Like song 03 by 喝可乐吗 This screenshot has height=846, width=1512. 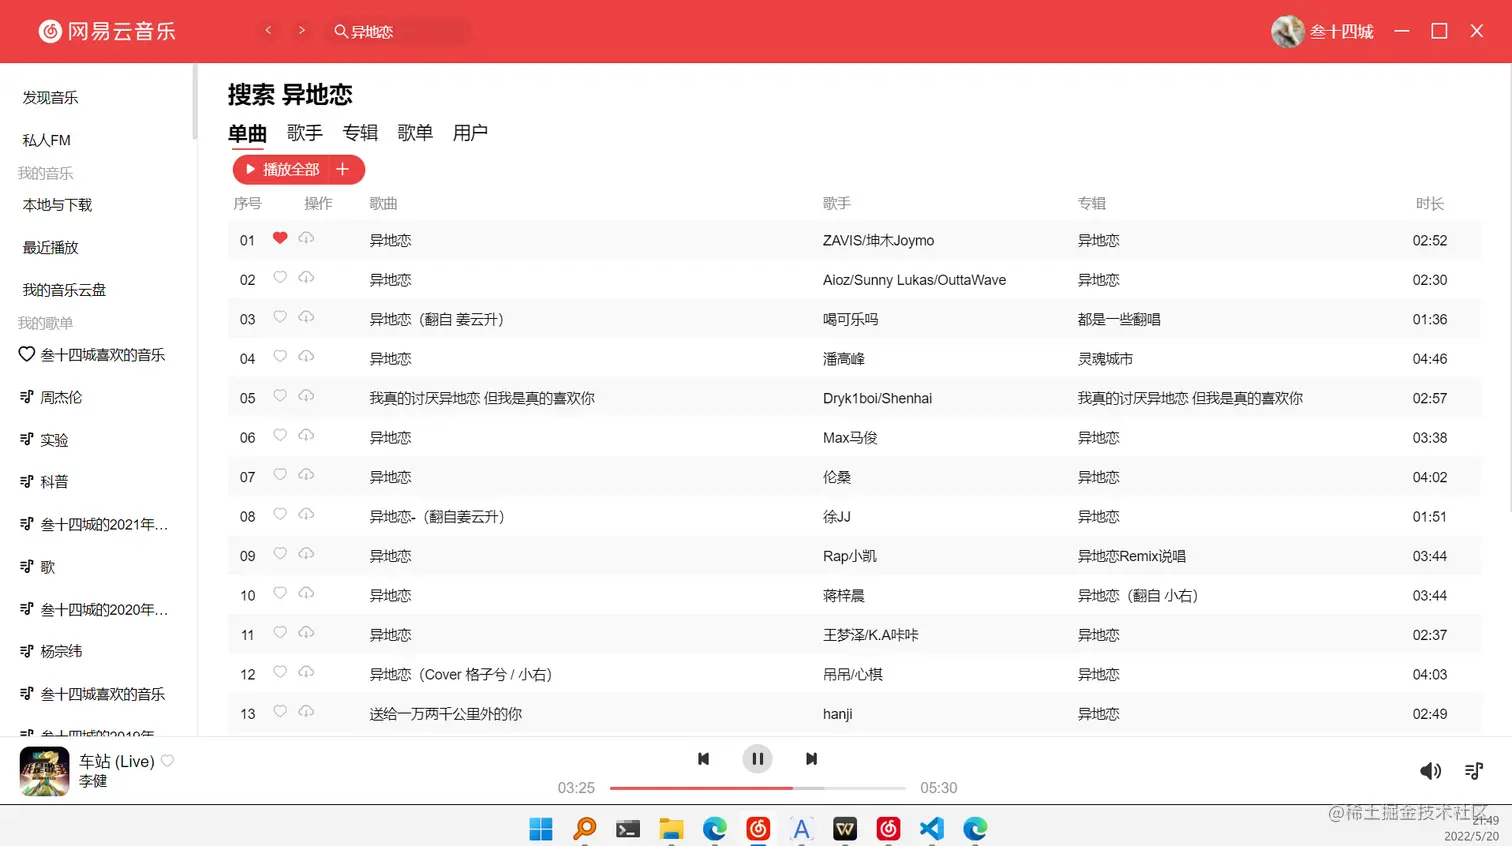[280, 317]
